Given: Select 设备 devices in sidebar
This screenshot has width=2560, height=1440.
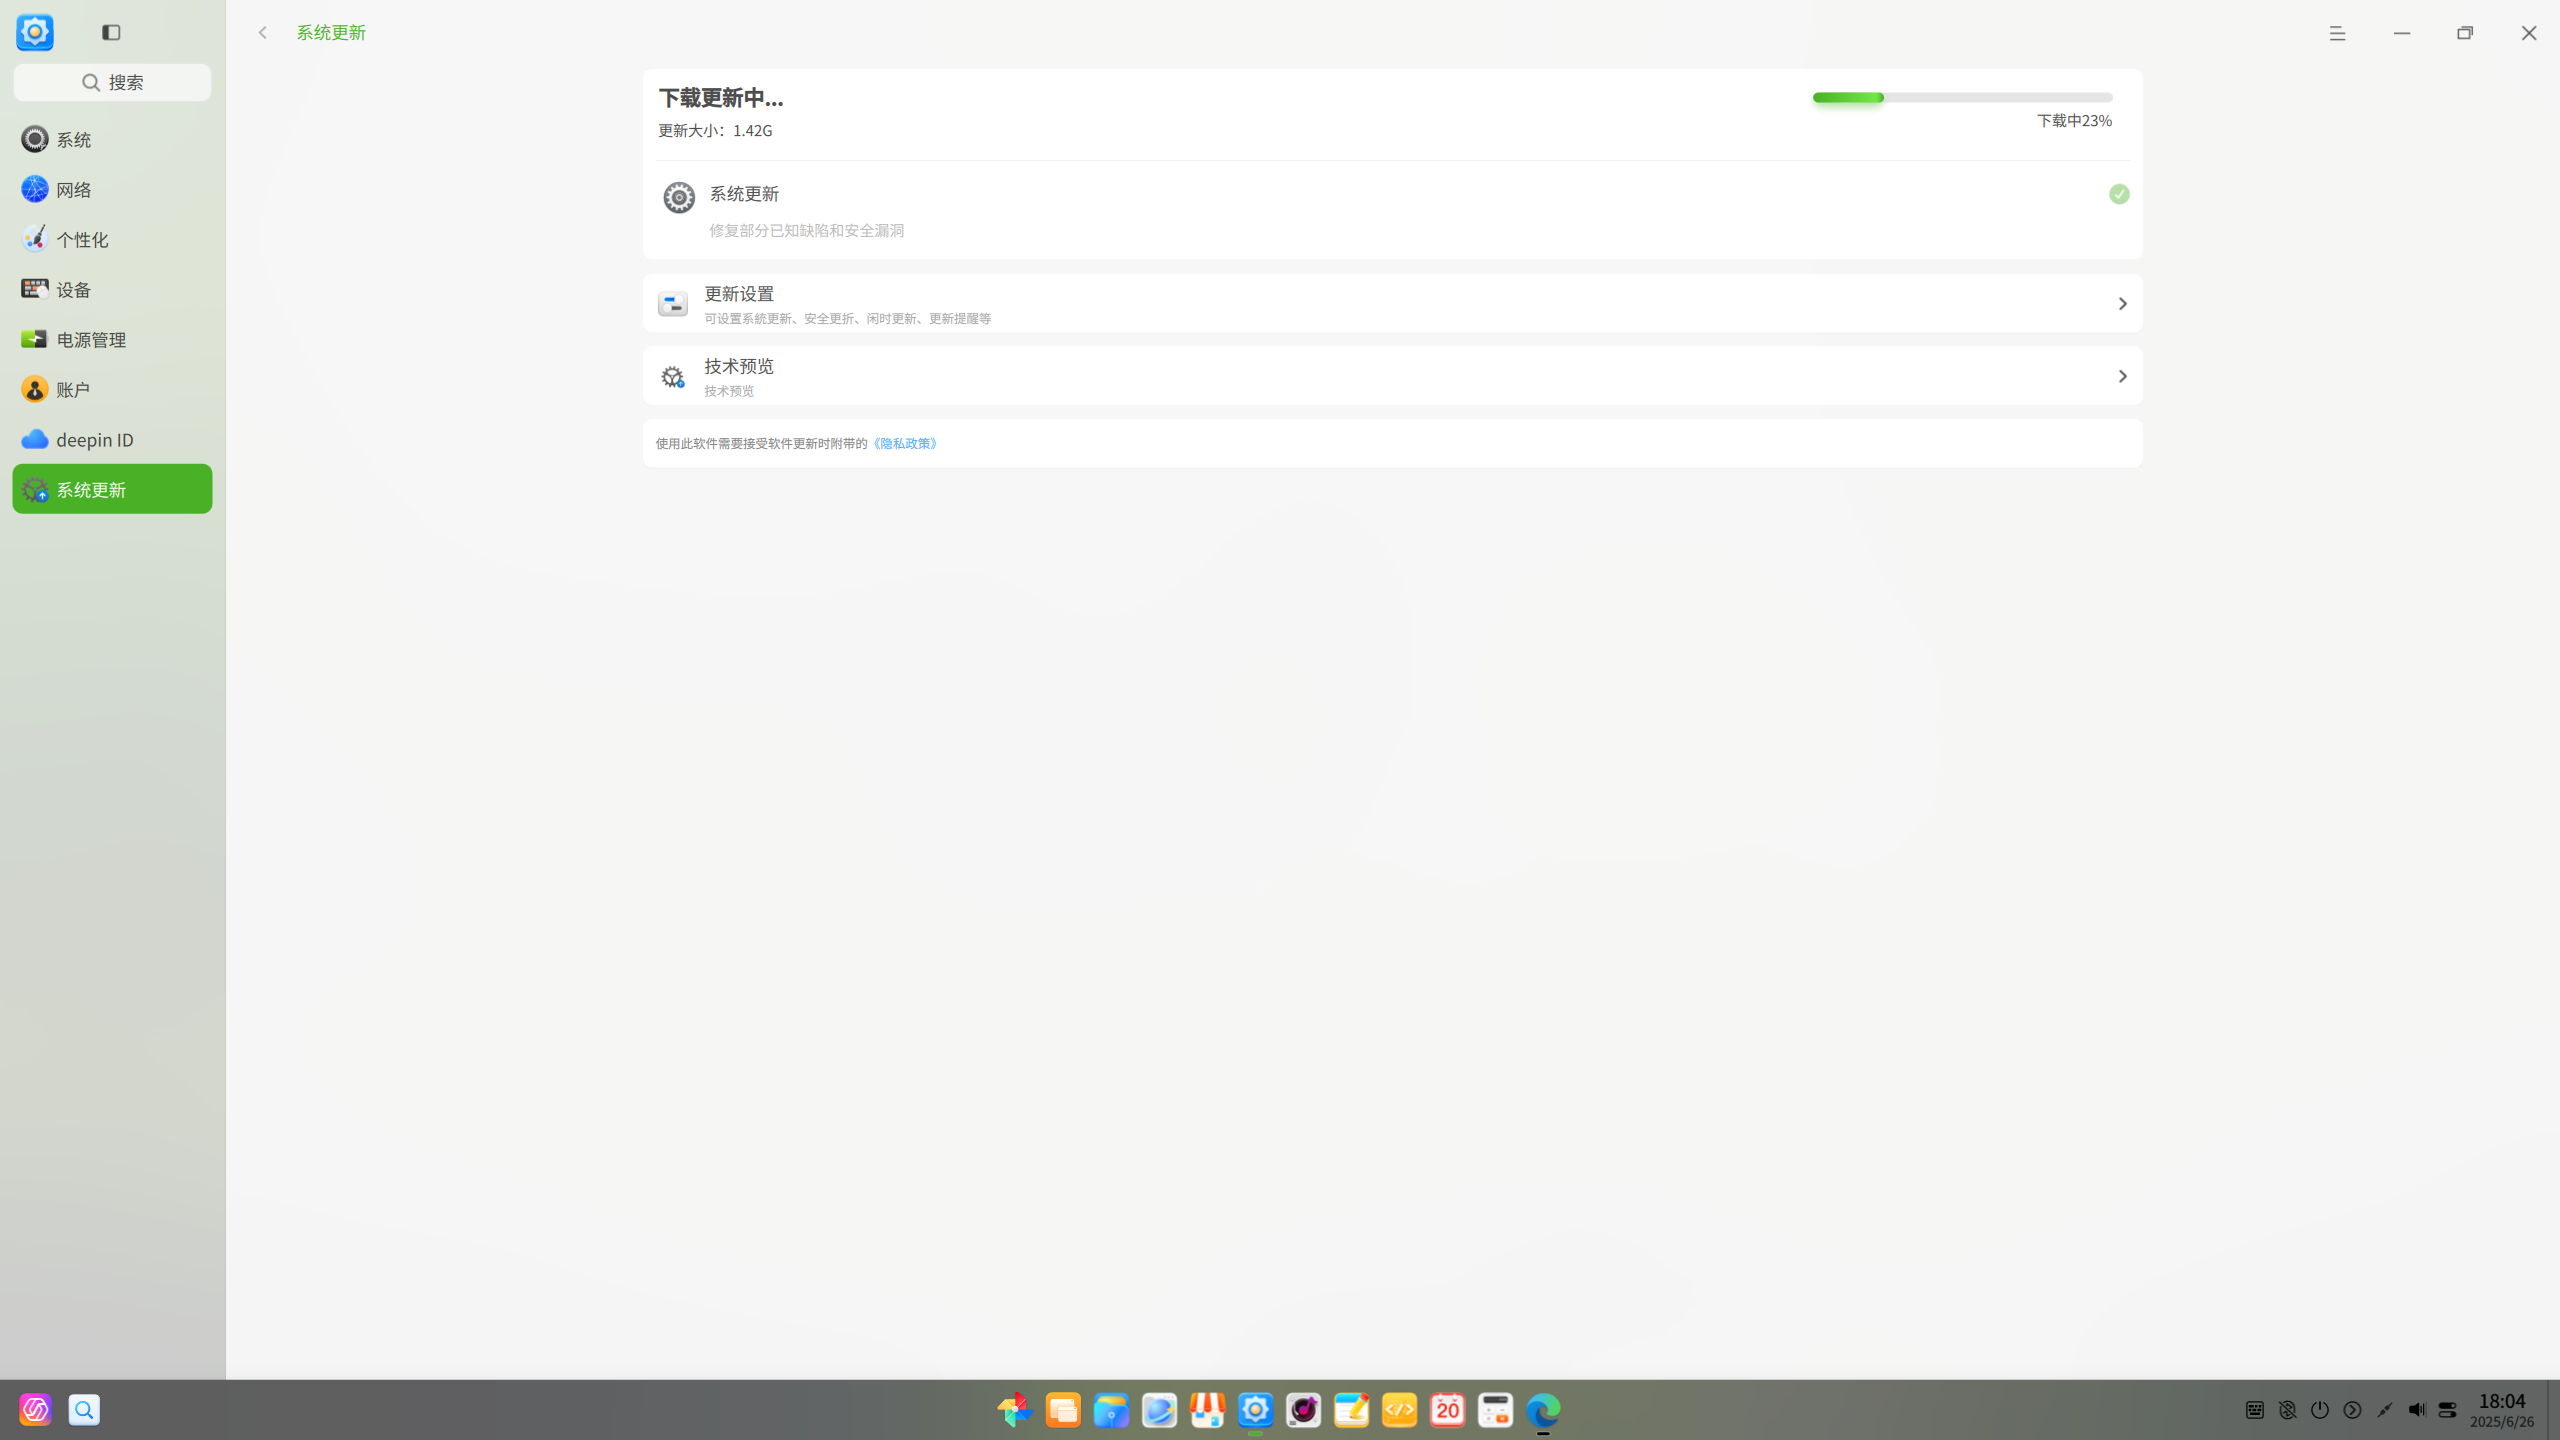Looking at the screenshot, I should (112, 289).
